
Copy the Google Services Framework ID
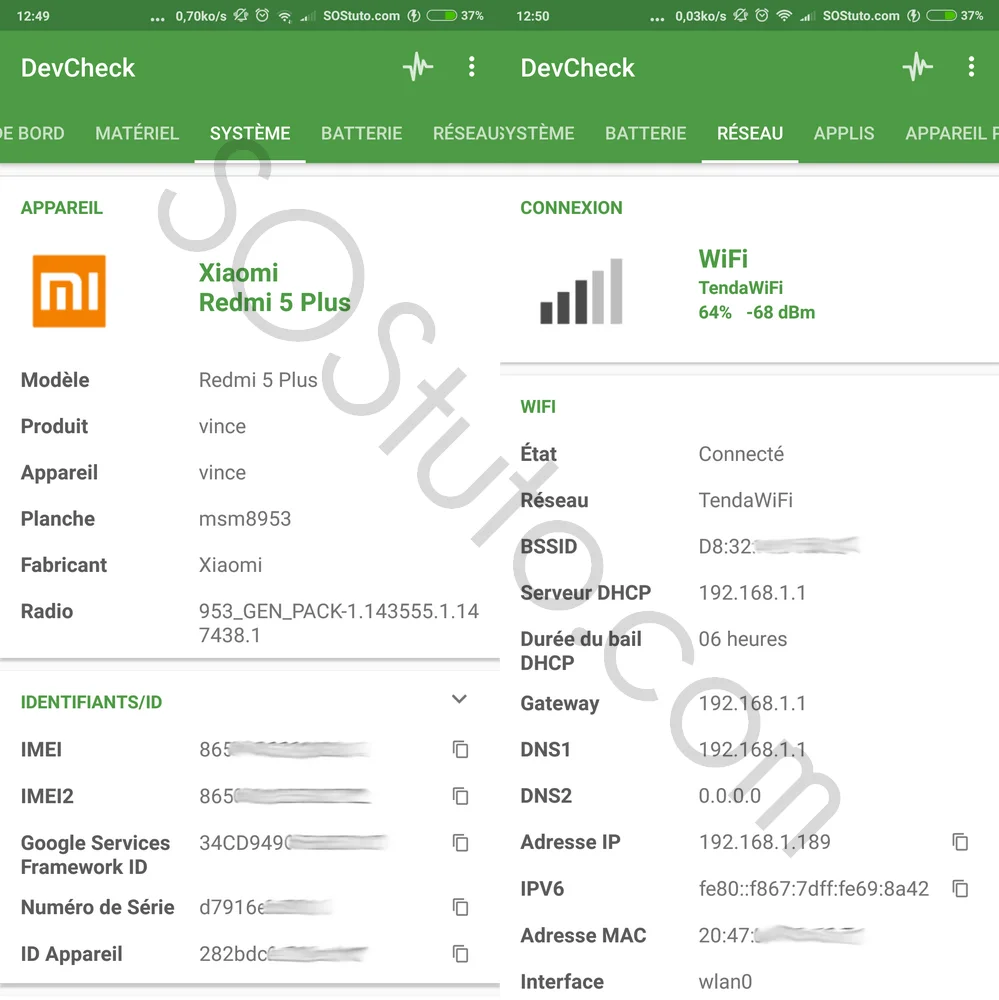click(x=460, y=843)
